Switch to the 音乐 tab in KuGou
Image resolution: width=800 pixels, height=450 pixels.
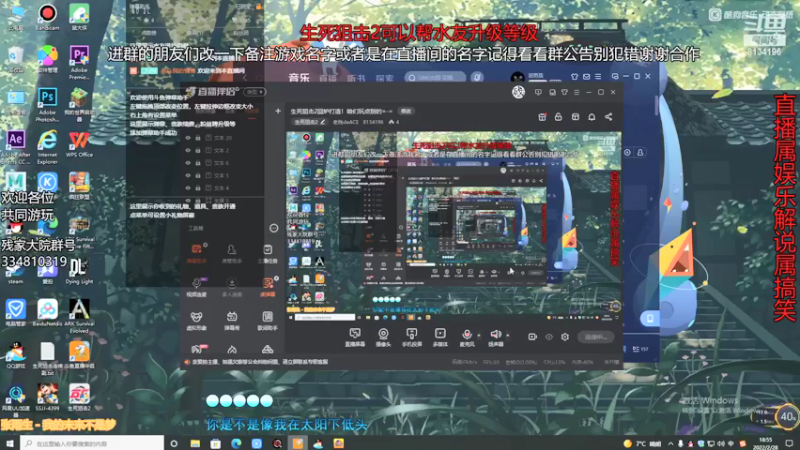point(299,78)
